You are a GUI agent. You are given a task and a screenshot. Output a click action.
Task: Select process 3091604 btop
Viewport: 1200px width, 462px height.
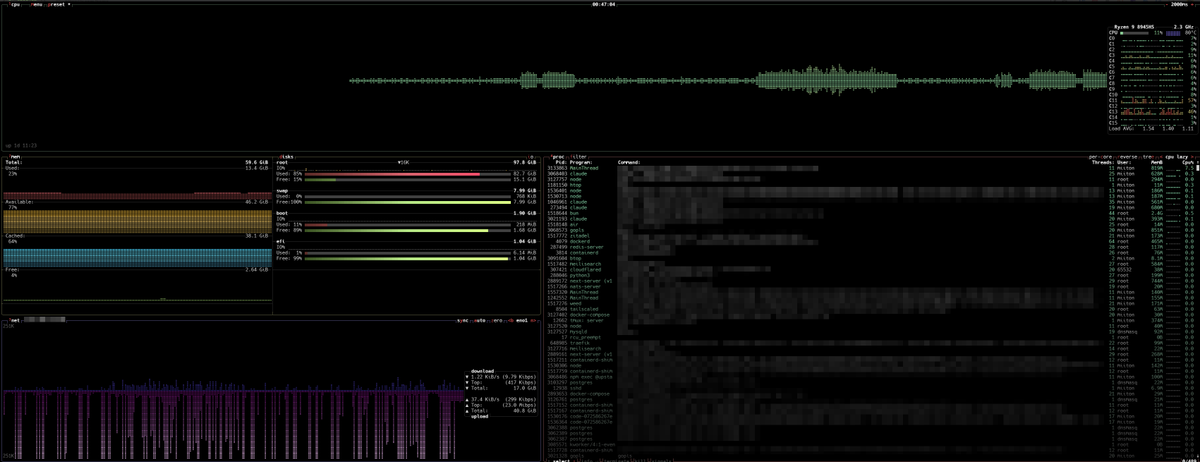(x=871, y=258)
